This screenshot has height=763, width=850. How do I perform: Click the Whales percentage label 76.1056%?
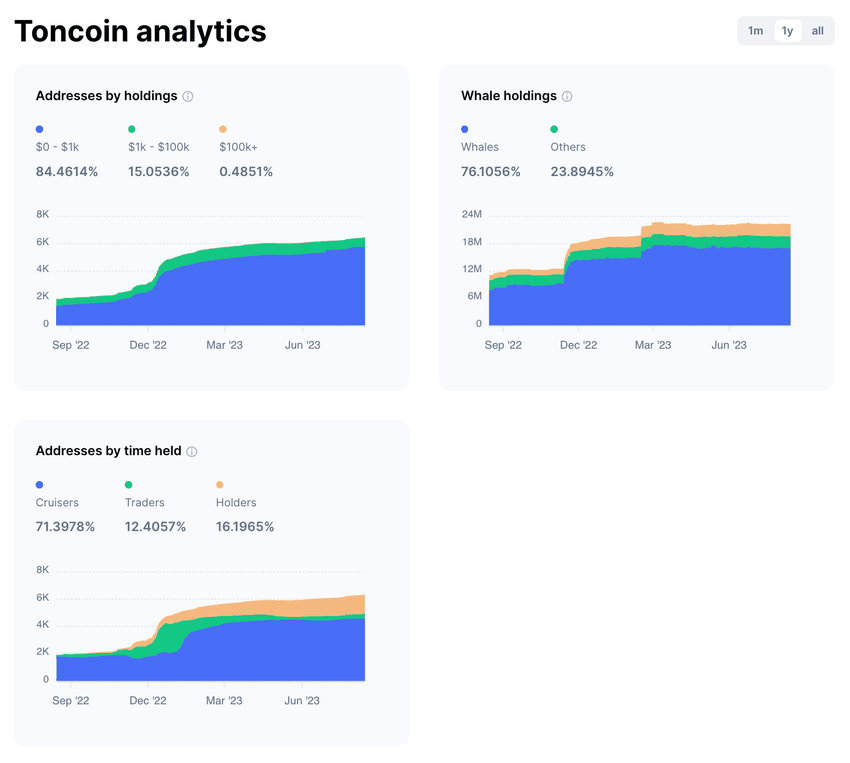click(x=491, y=172)
